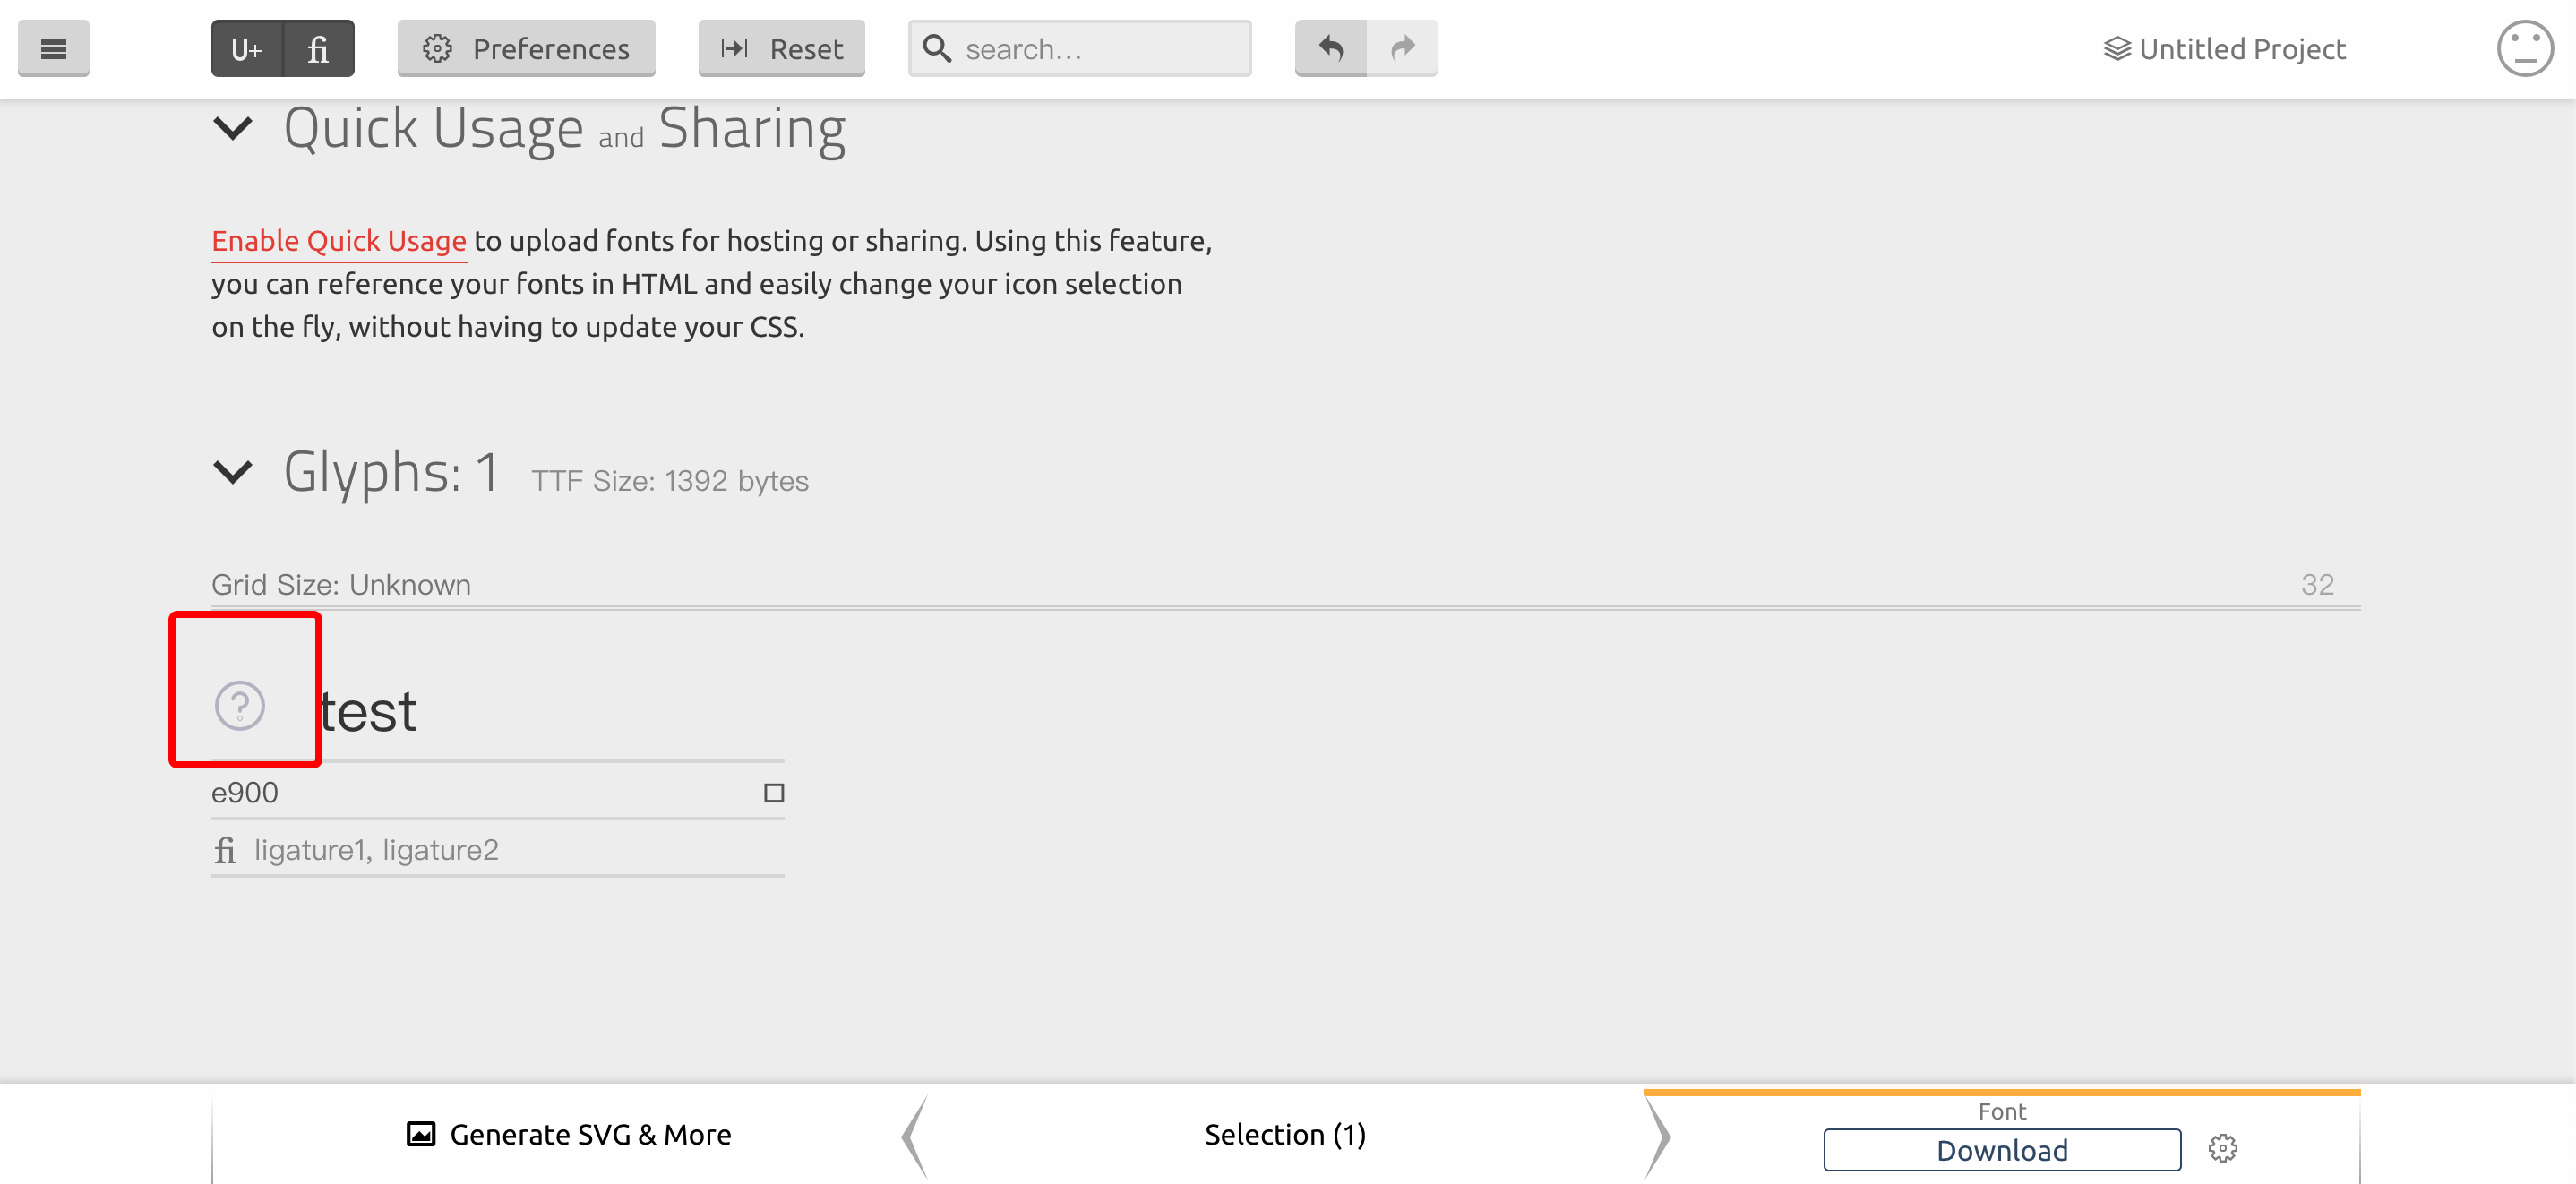Open the hamburger main menu
The height and width of the screenshot is (1184, 2576).
[x=53, y=48]
